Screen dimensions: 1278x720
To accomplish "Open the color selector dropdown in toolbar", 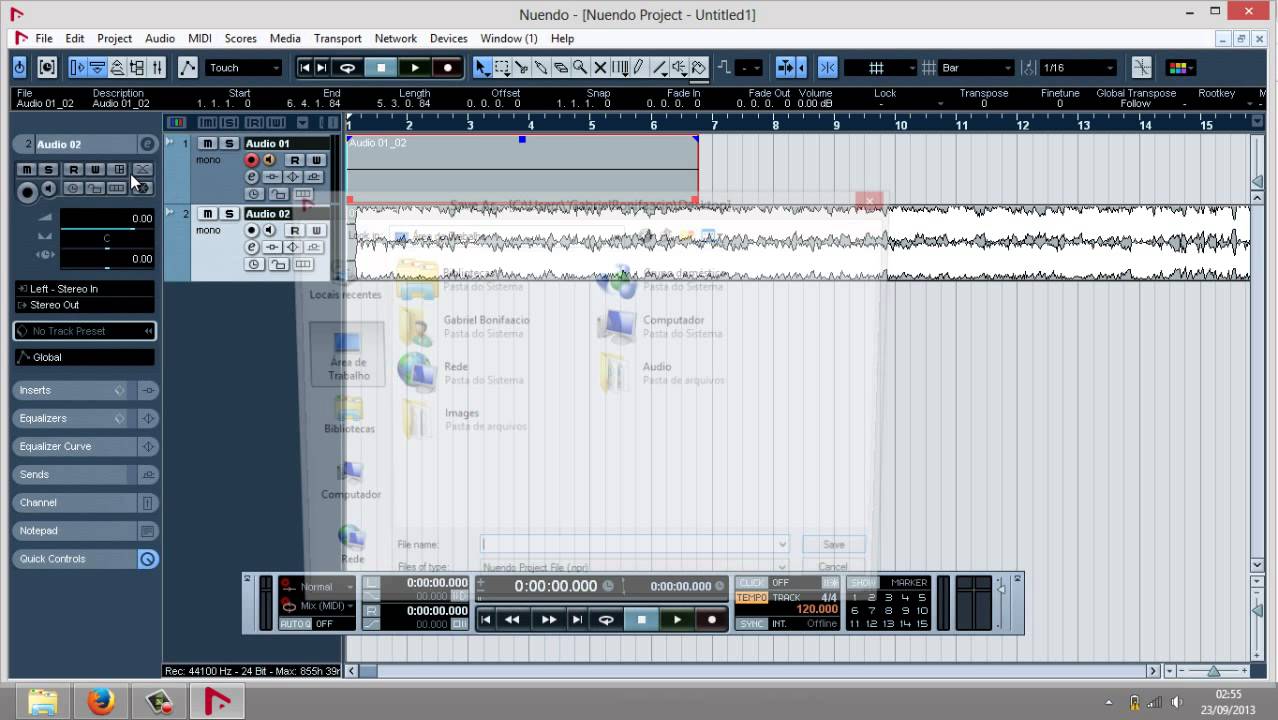I will click(x=1181, y=68).
